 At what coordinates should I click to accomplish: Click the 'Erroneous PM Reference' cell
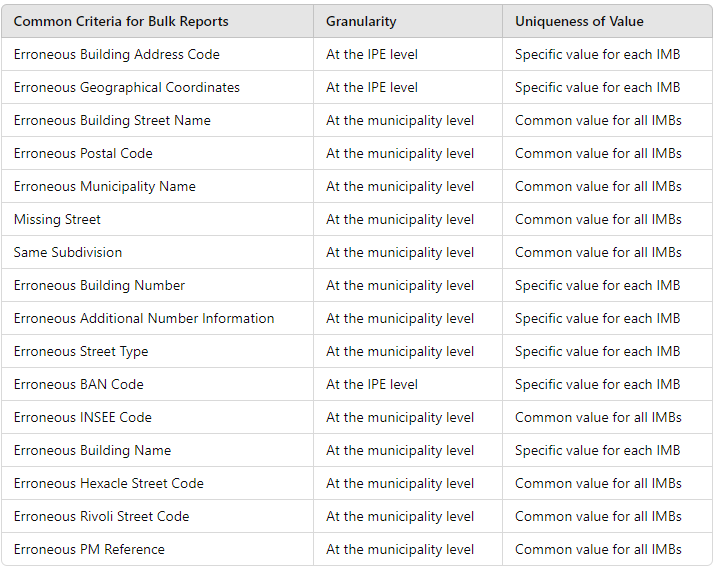click(x=89, y=549)
